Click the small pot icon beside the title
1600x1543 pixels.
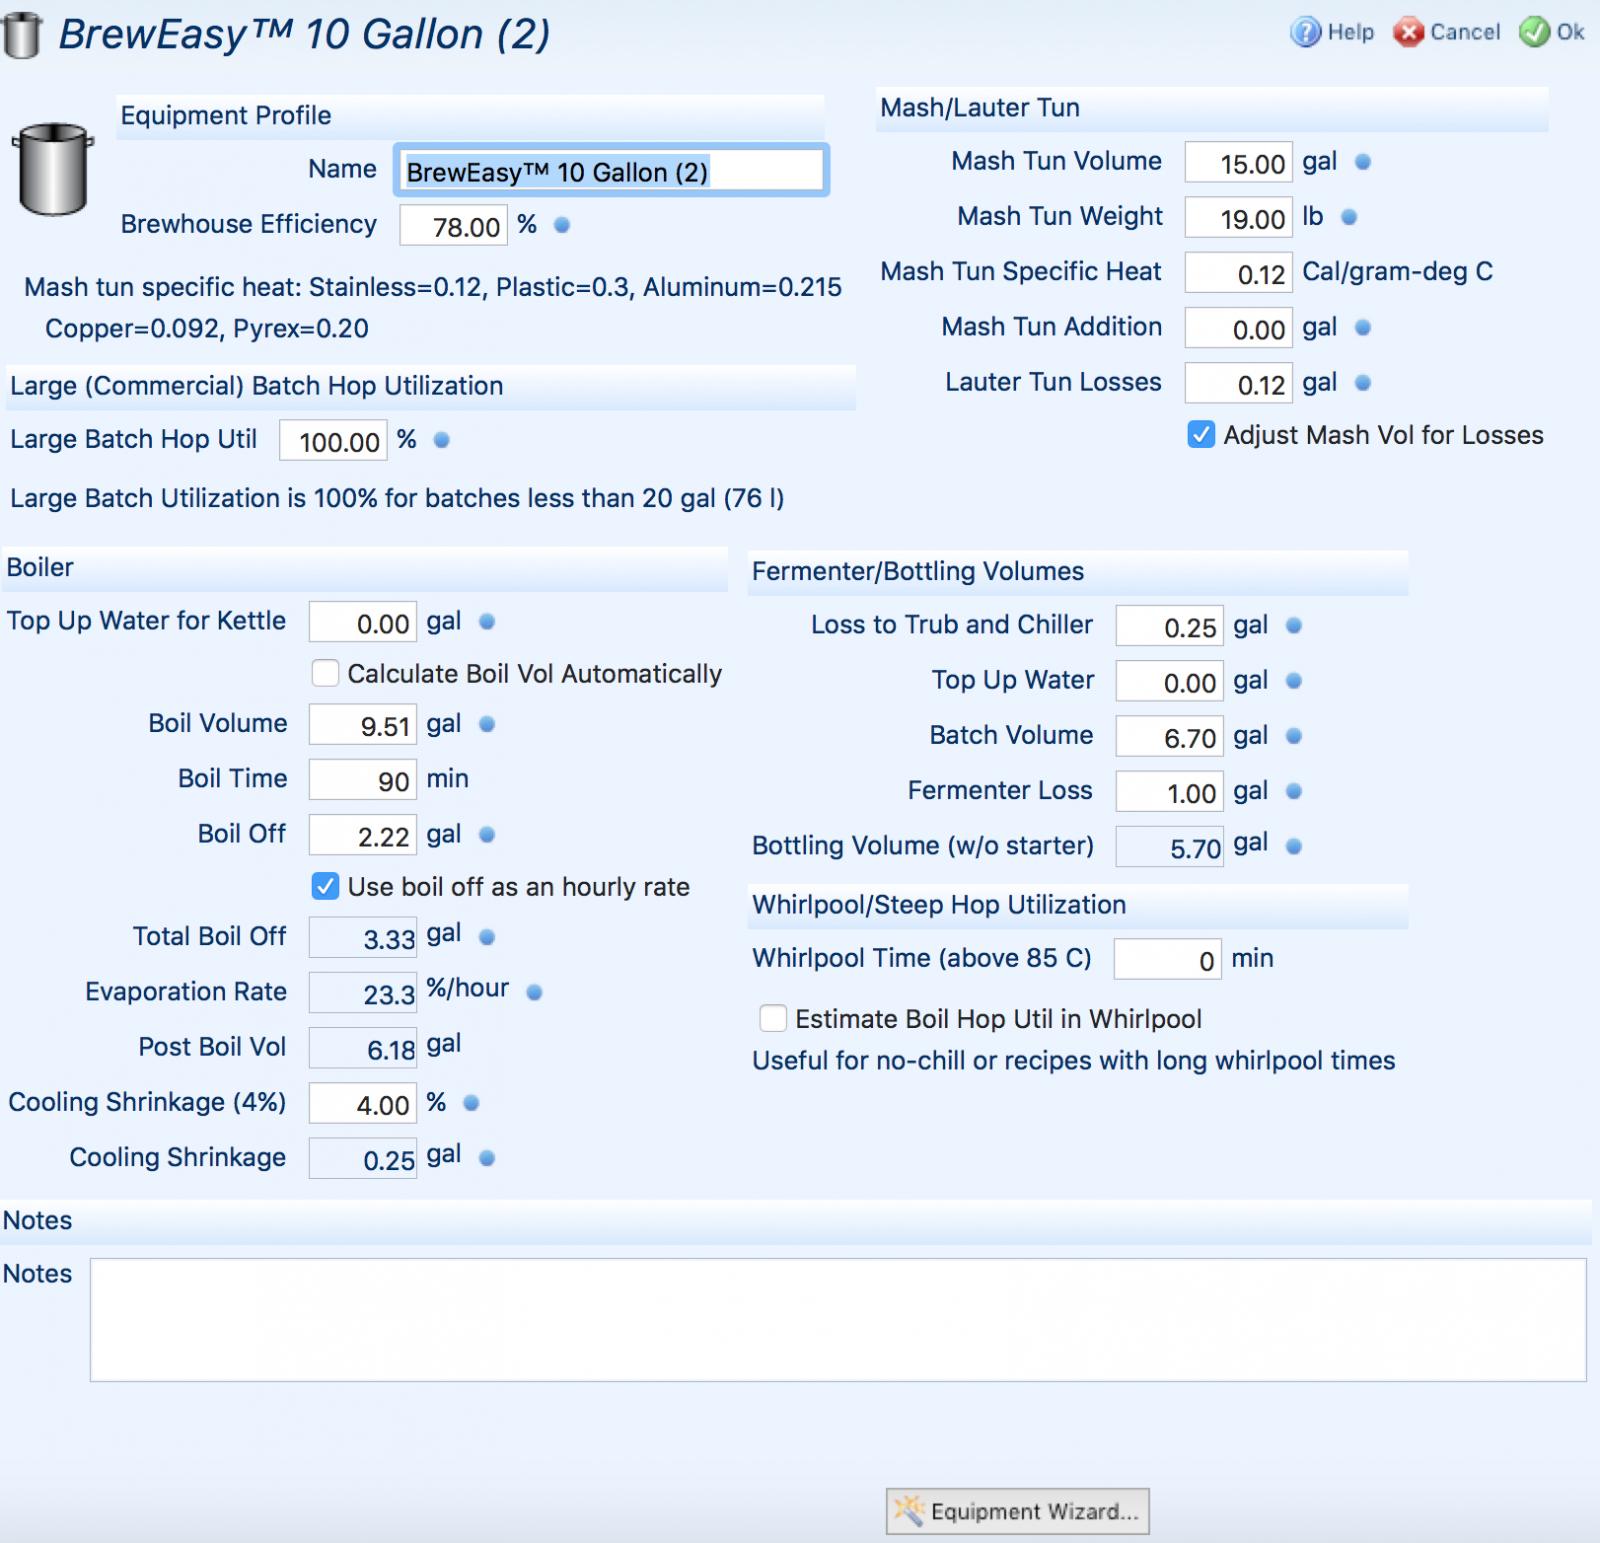(21, 35)
